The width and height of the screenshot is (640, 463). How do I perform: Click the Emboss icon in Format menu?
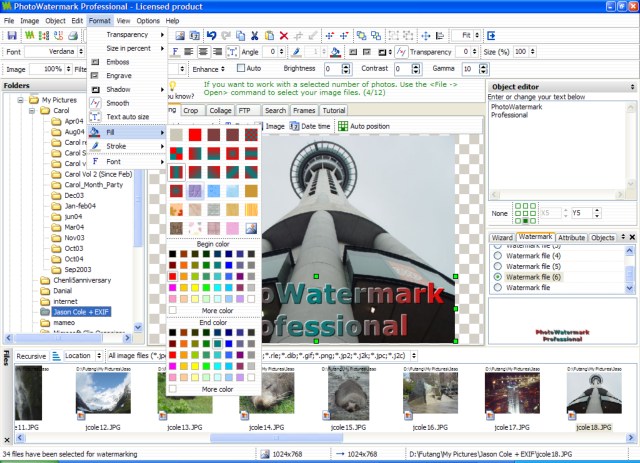click(97, 62)
